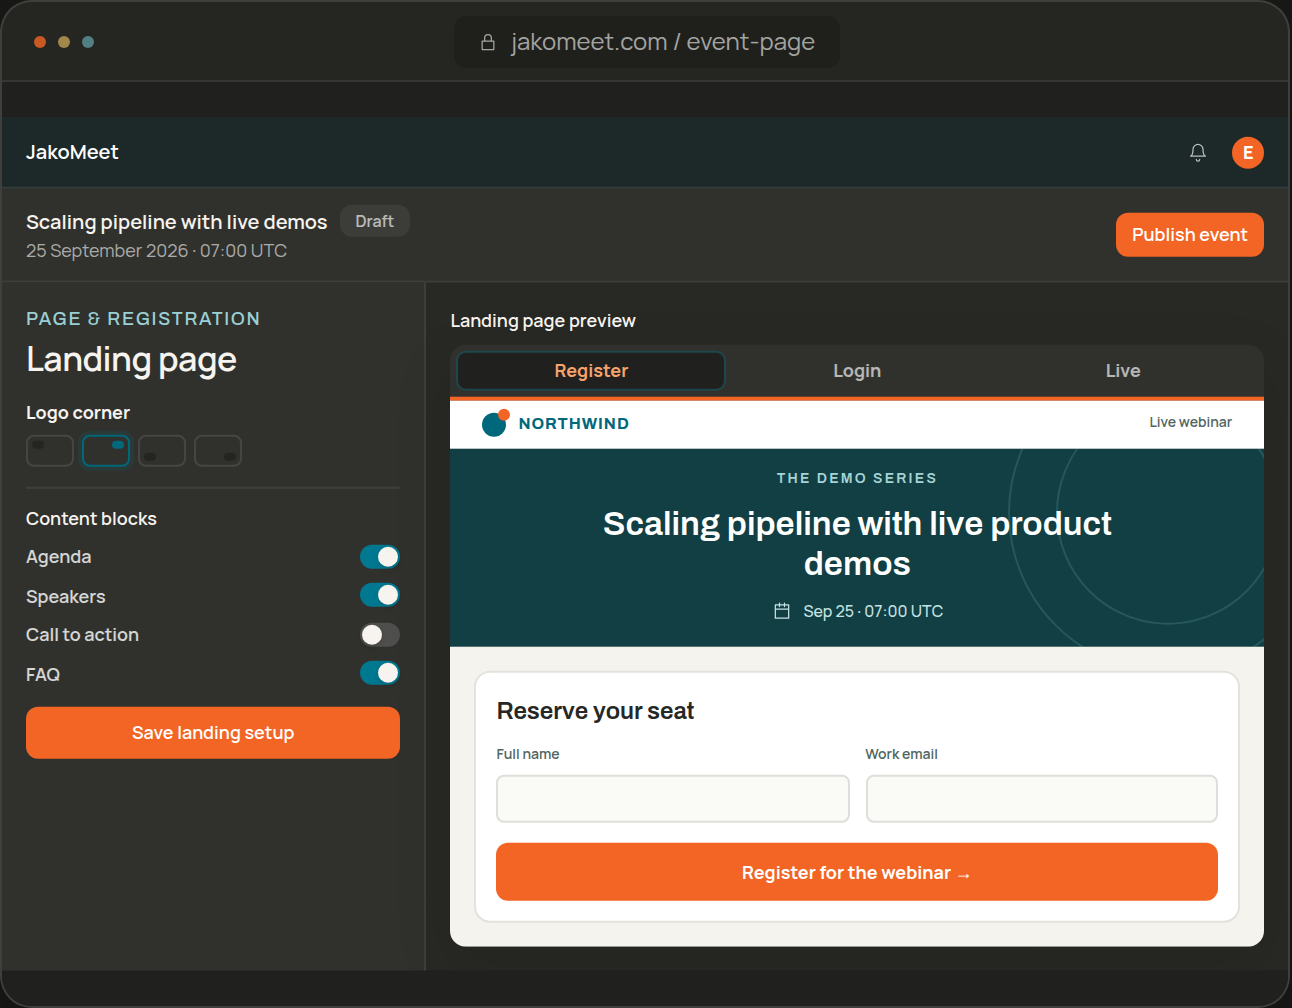Toggle the Speakers content block
The height and width of the screenshot is (1008, 1292).
(380, 595)
